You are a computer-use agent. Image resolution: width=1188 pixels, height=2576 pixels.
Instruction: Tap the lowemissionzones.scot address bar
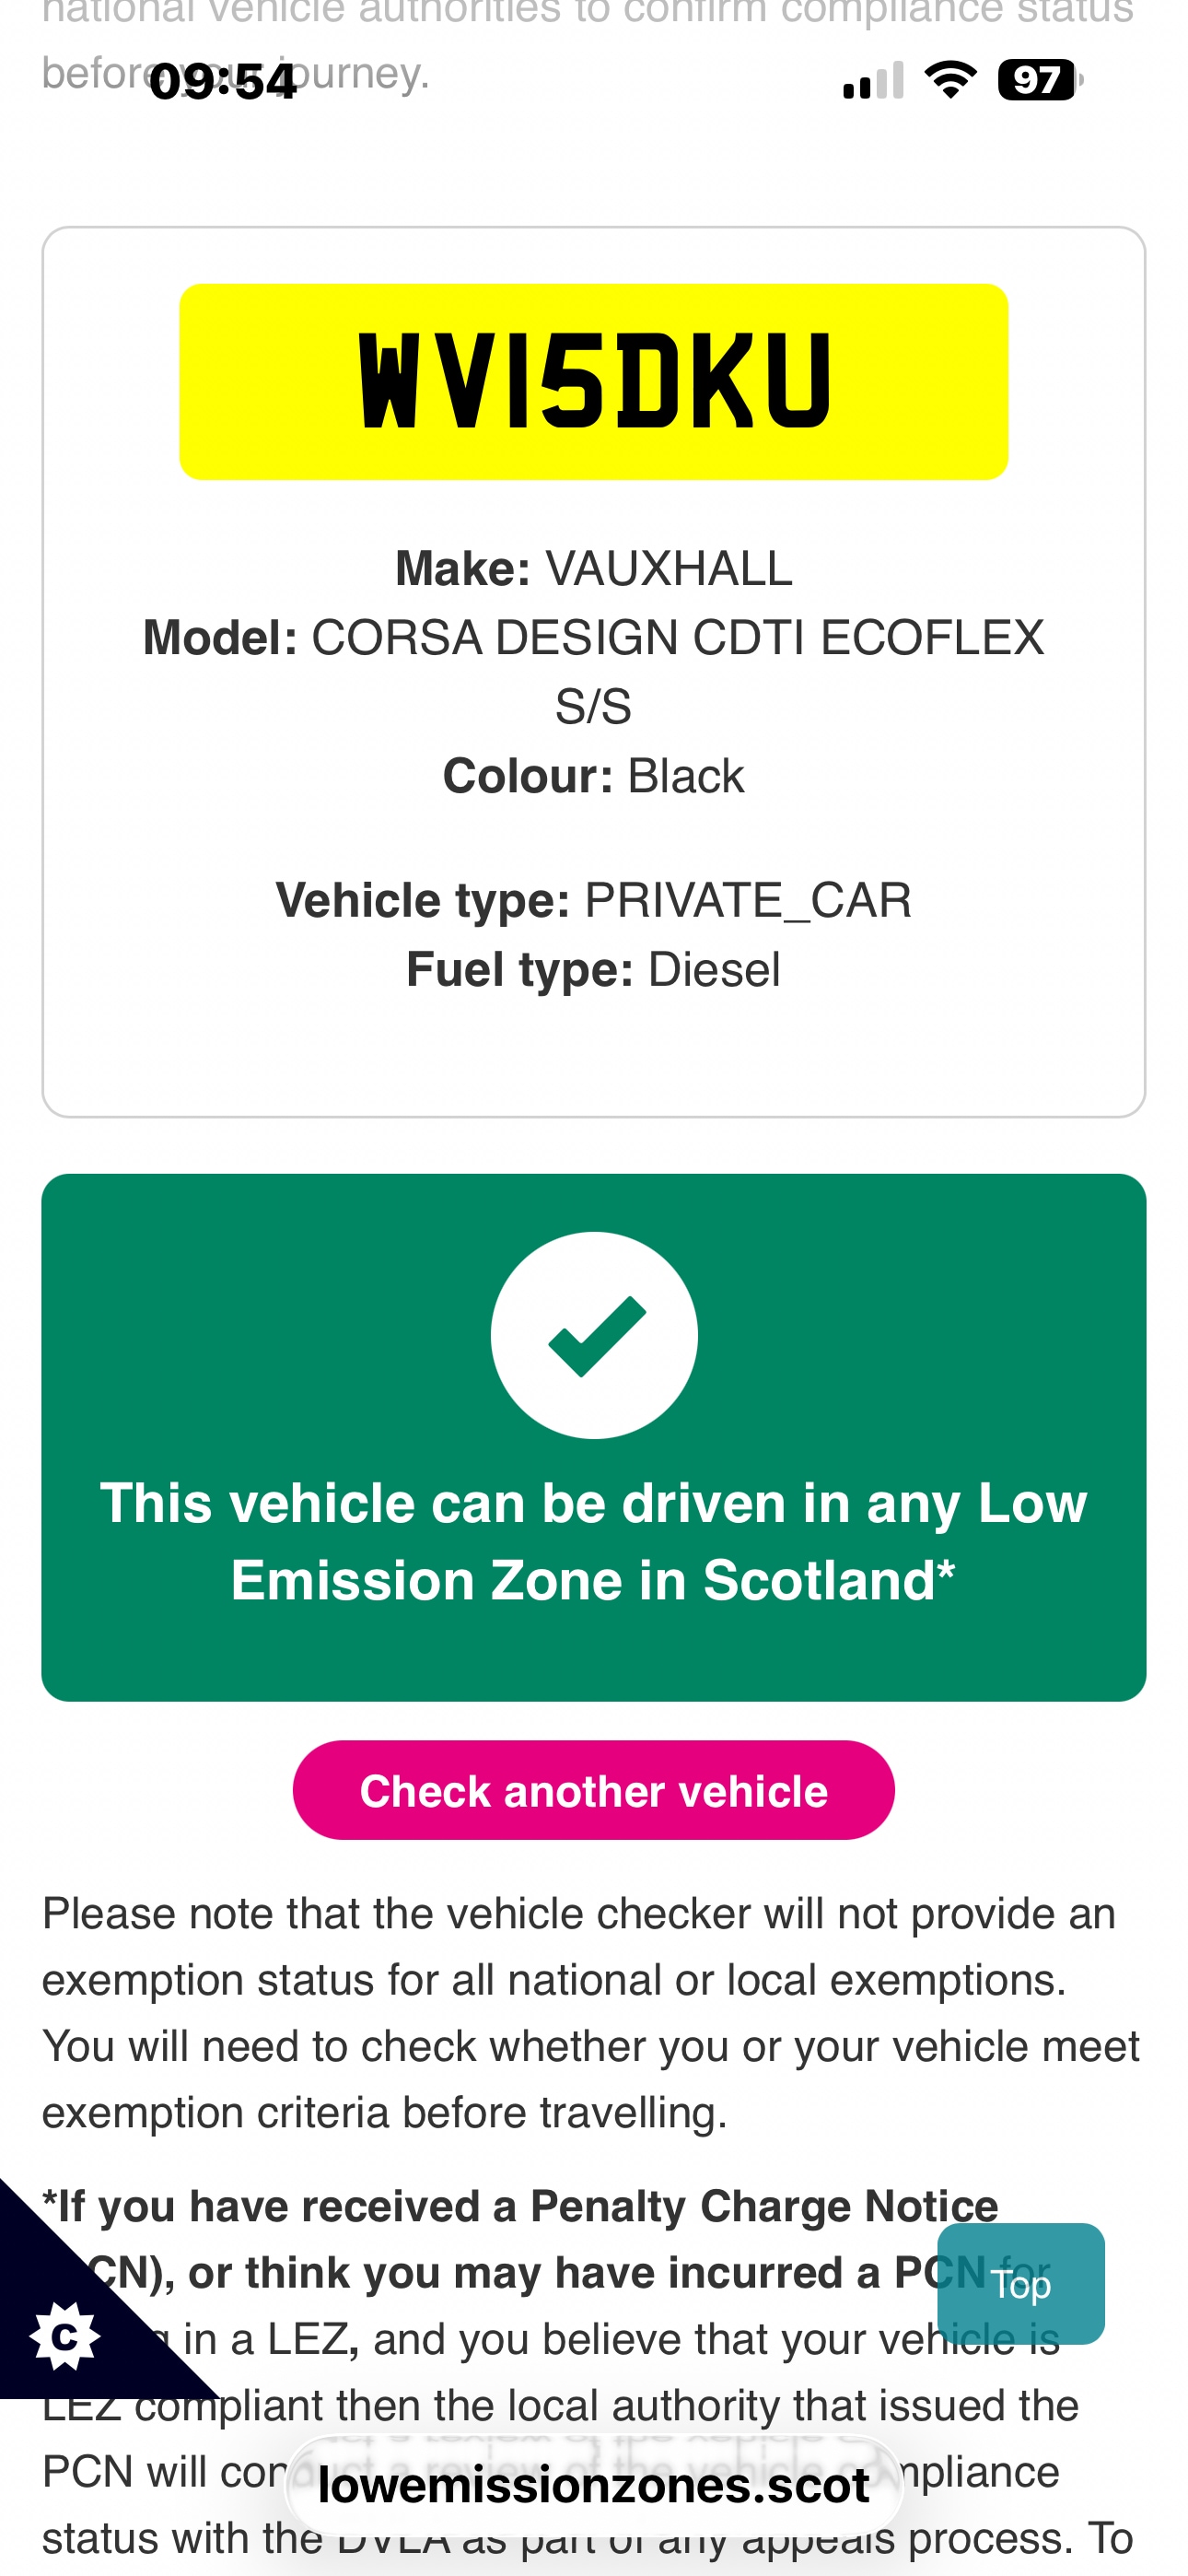593,2486
